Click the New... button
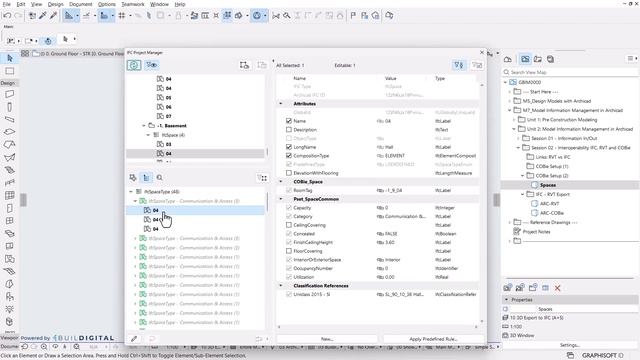Image resolution: width=640 pixels, height=360 pixels. coord(327,339)
